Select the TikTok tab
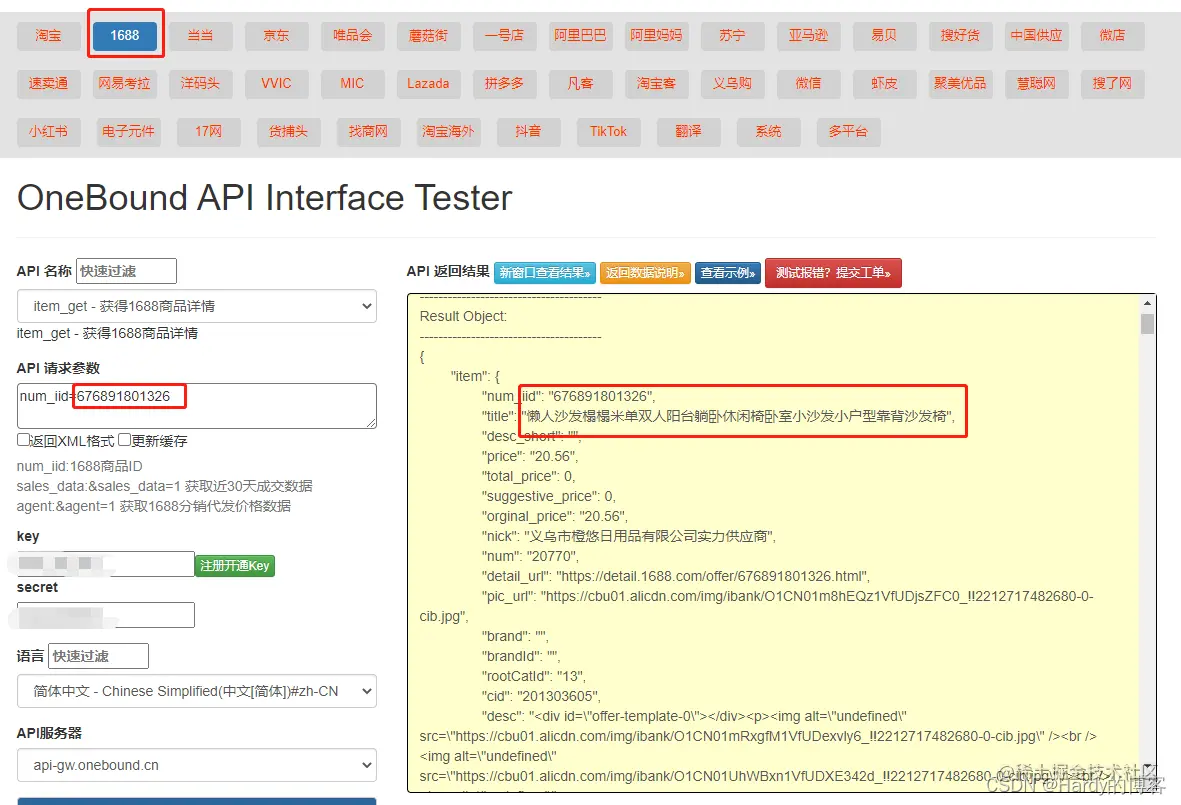This screenshot has width=1181, height=805. pyautogui.click(x=609, y=132)
